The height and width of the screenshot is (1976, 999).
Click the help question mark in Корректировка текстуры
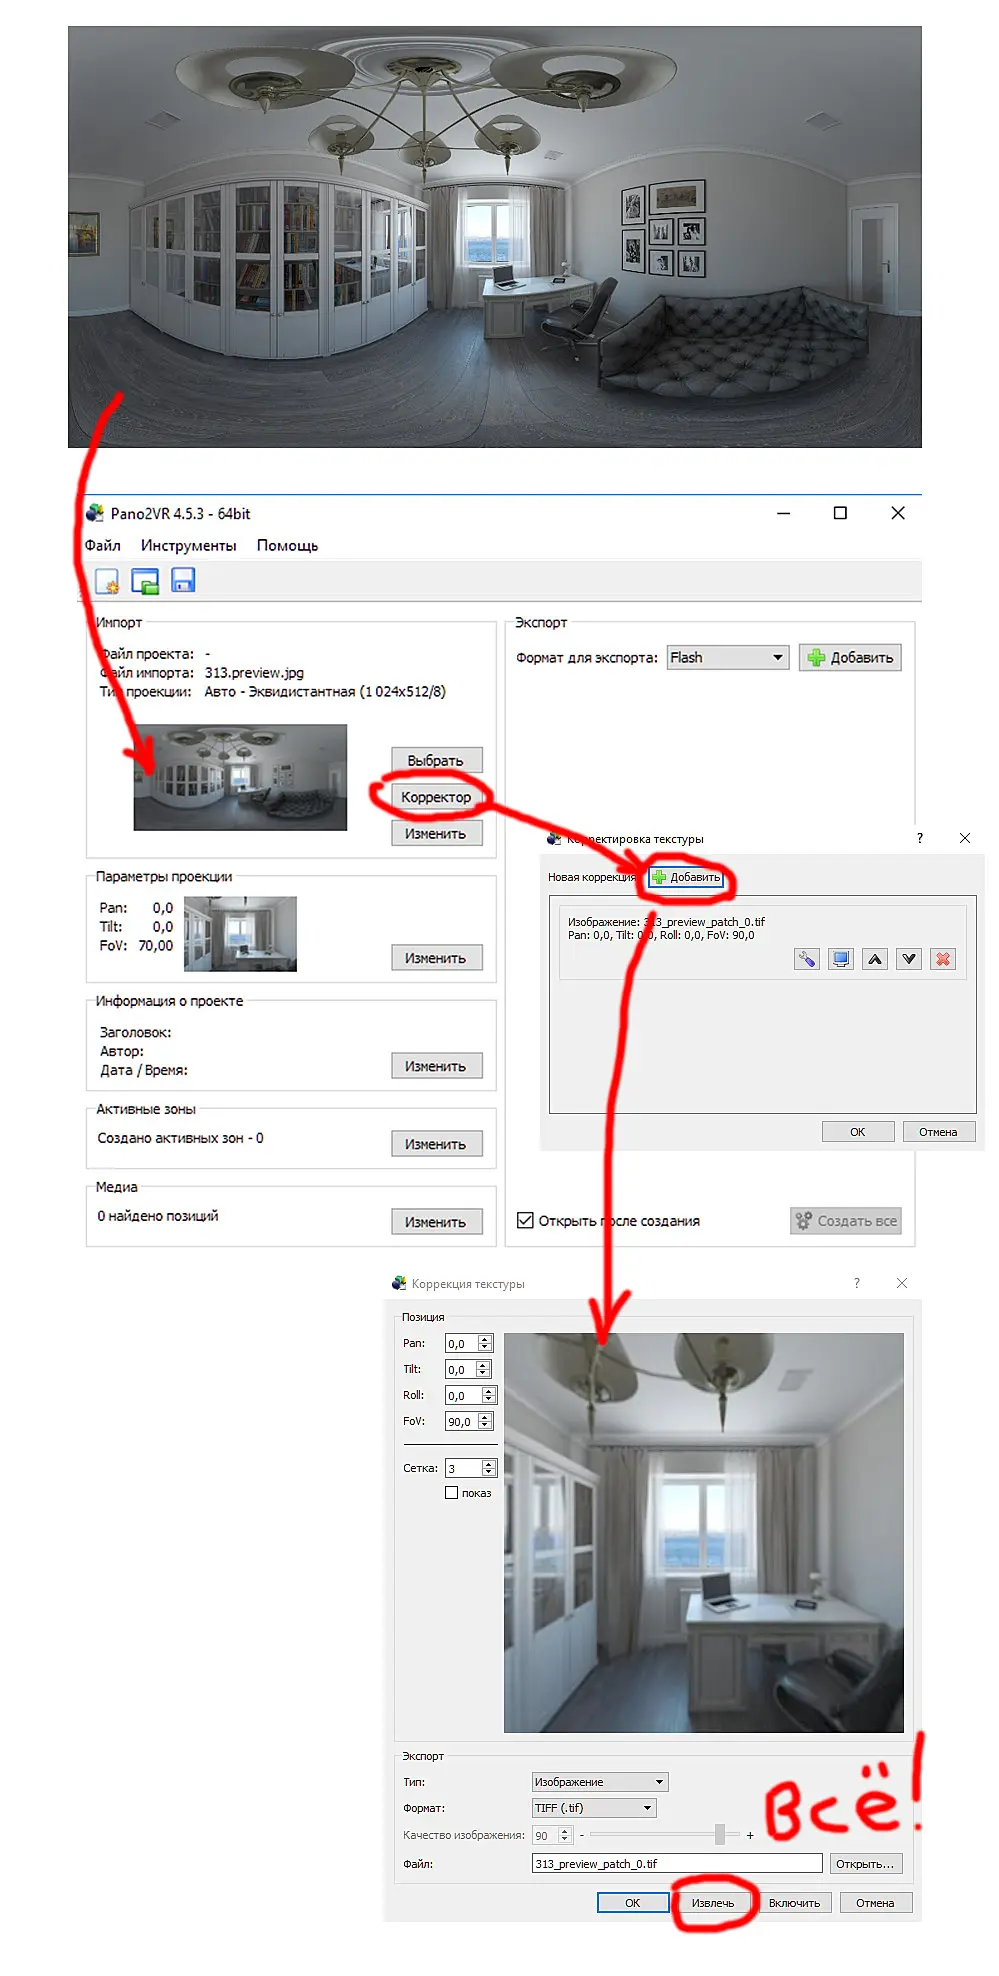point(920,838)
